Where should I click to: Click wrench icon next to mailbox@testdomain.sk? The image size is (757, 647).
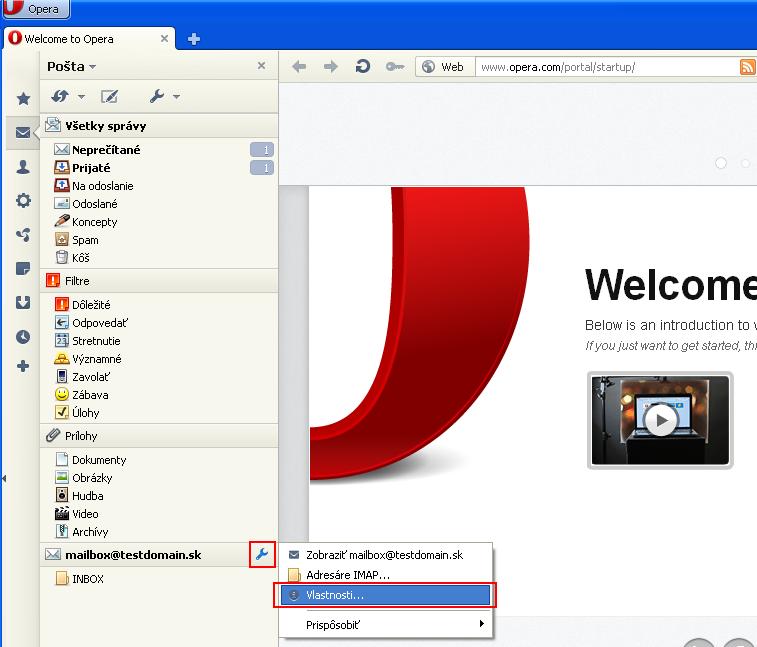262,554
